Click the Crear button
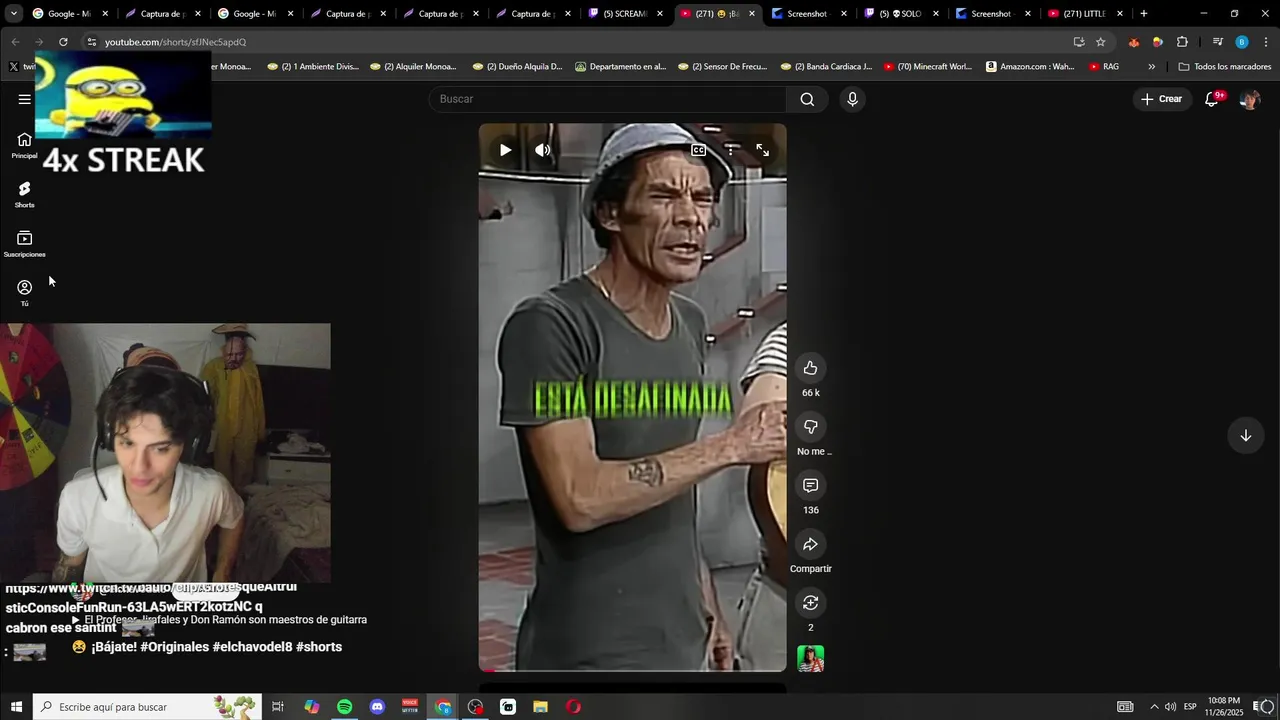The image size is (1280, 720). [1161, 99]
